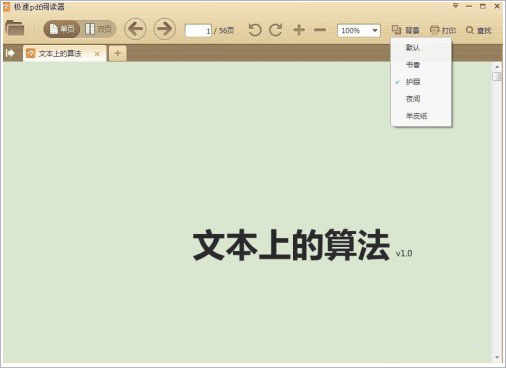Screen dimensions: 506x368
Task: Switch to double page (双页) view
Action: (x=98, y=29)
